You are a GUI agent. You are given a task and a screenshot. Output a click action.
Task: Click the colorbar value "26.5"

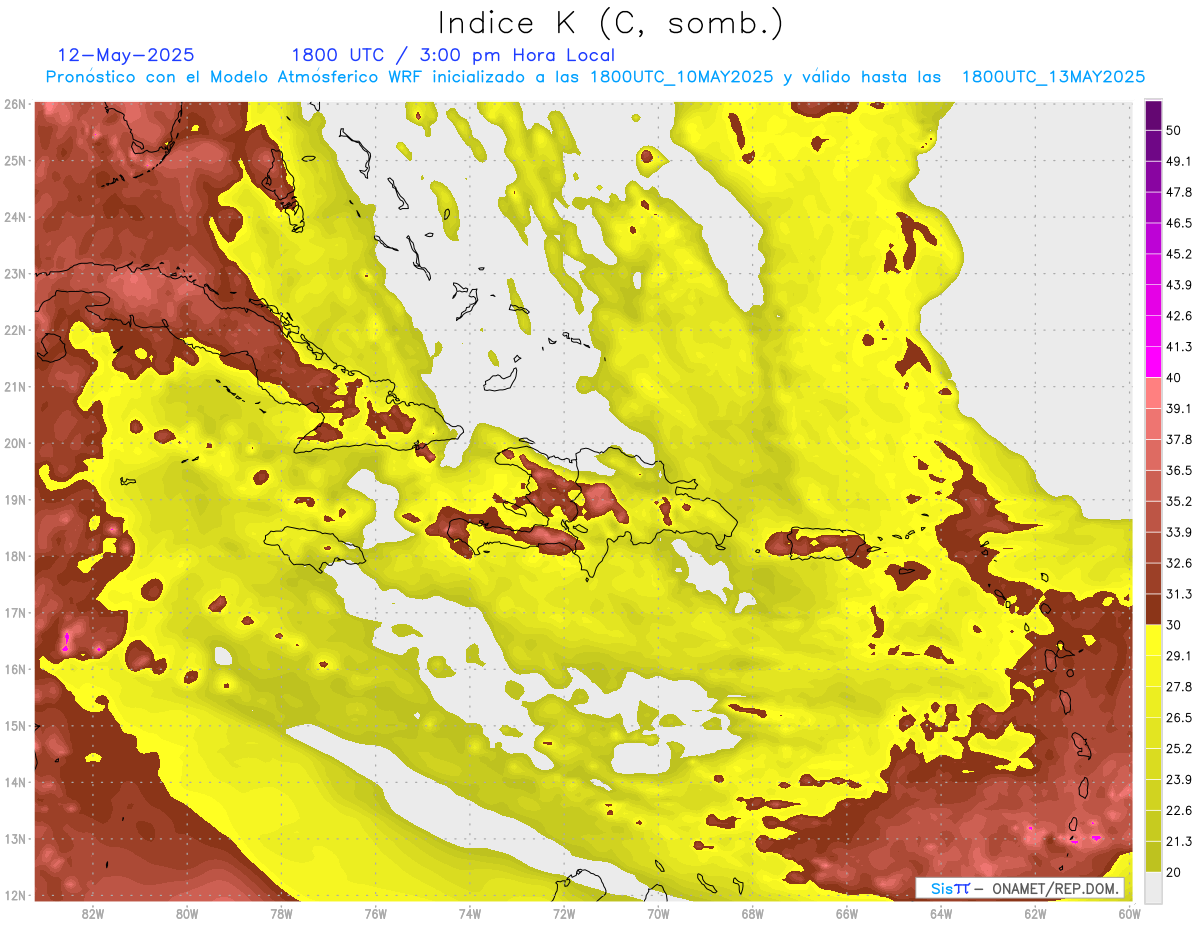coord(1180,718)
